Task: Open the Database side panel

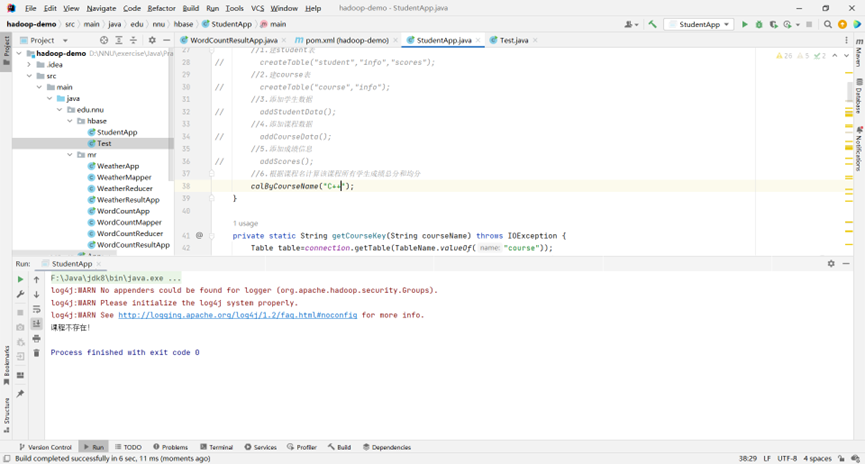Action: tap(859, 96)
